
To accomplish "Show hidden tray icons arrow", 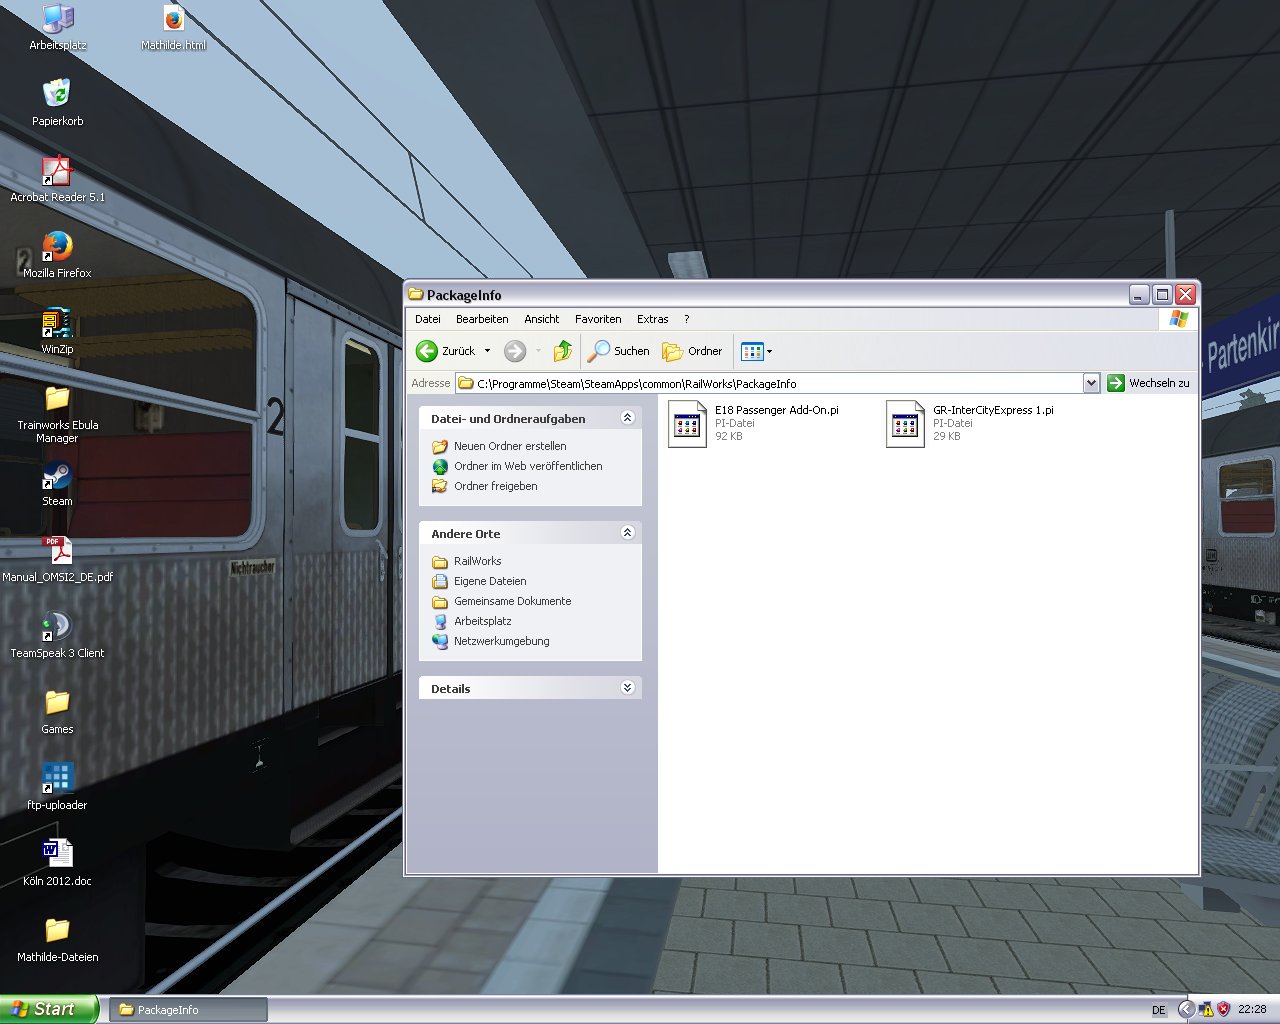I will pos(1186,1010).
